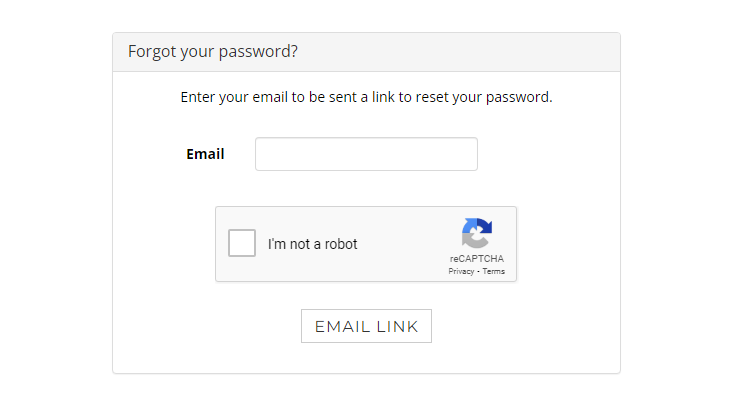Open the reCAPTCHA Terms link
The image size is (741, 396).
point(493,271)
